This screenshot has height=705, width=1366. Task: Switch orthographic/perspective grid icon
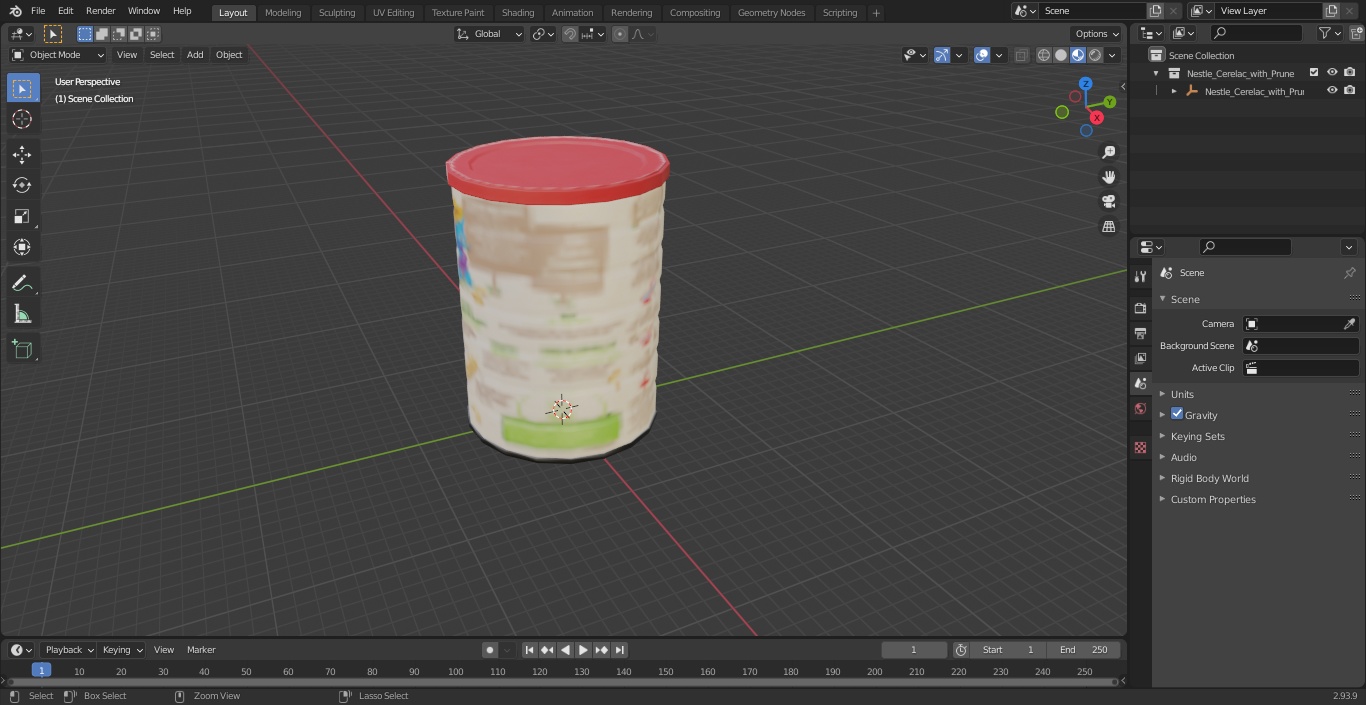(x=1108, y=227)
